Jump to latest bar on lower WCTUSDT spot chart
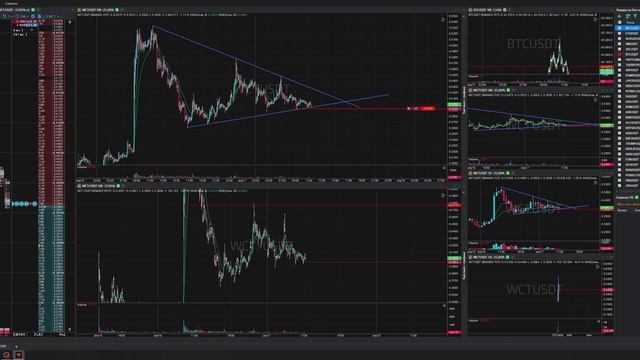This screenshot has width=640, height=360. click(x=443, y=196)
